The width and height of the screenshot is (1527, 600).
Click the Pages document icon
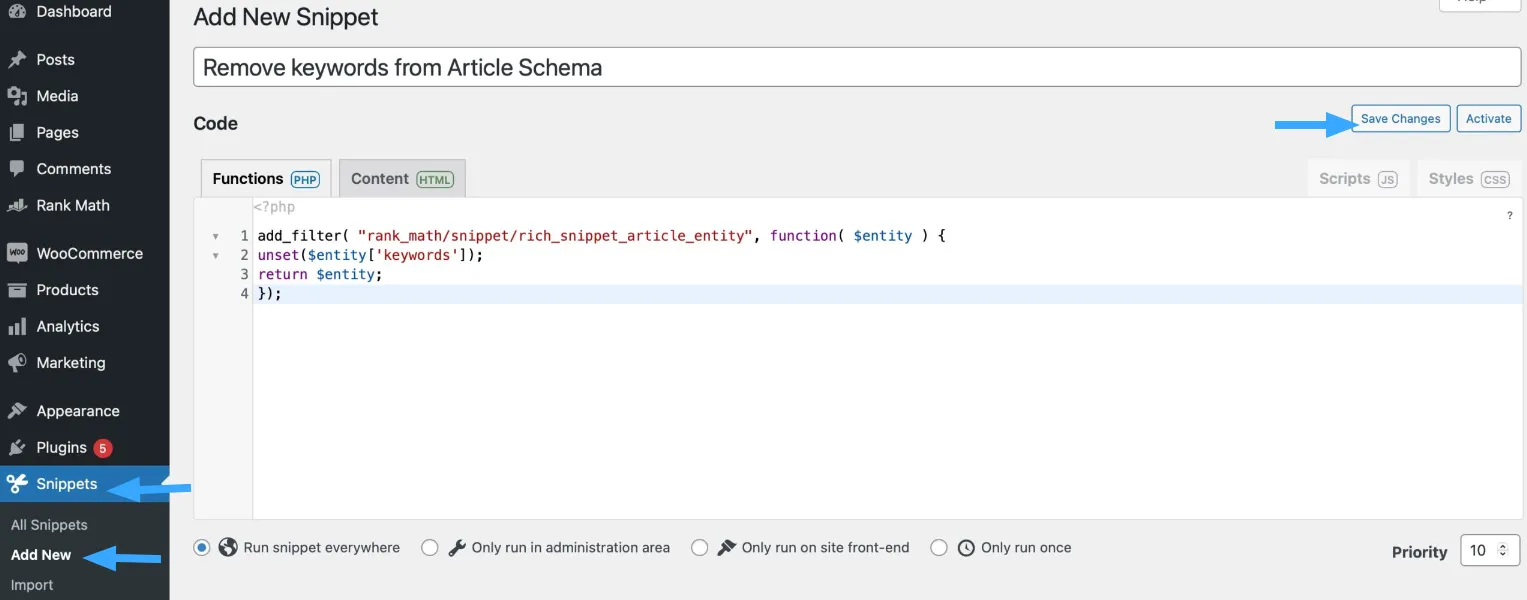pos(17,132)
